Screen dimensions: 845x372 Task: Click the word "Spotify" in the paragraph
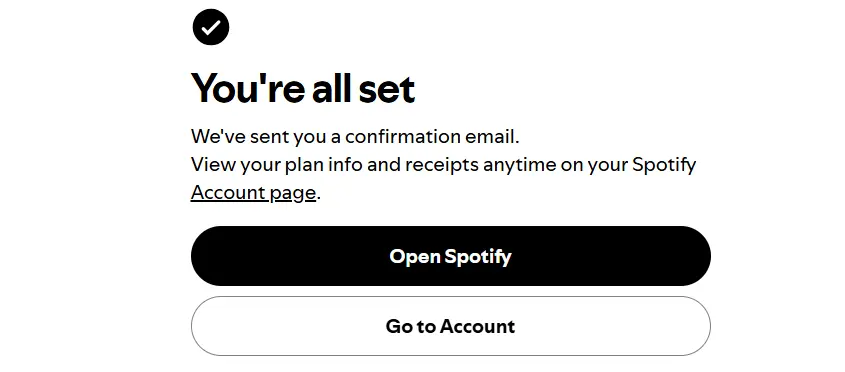[x=664, y=165]
